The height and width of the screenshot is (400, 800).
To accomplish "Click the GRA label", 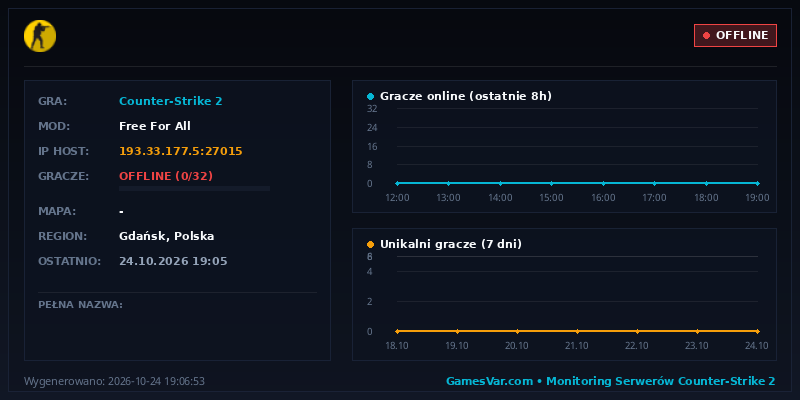I will click(53, 101).
